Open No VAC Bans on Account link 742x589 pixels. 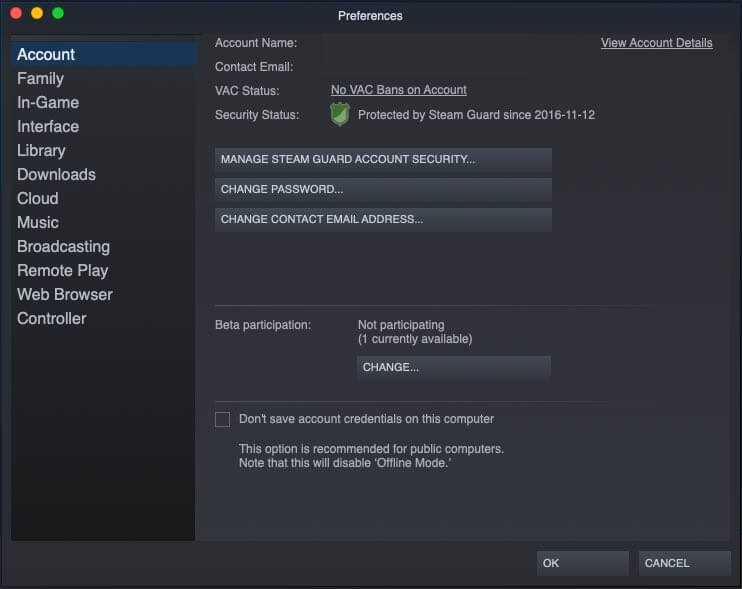(x=398, y=90)
